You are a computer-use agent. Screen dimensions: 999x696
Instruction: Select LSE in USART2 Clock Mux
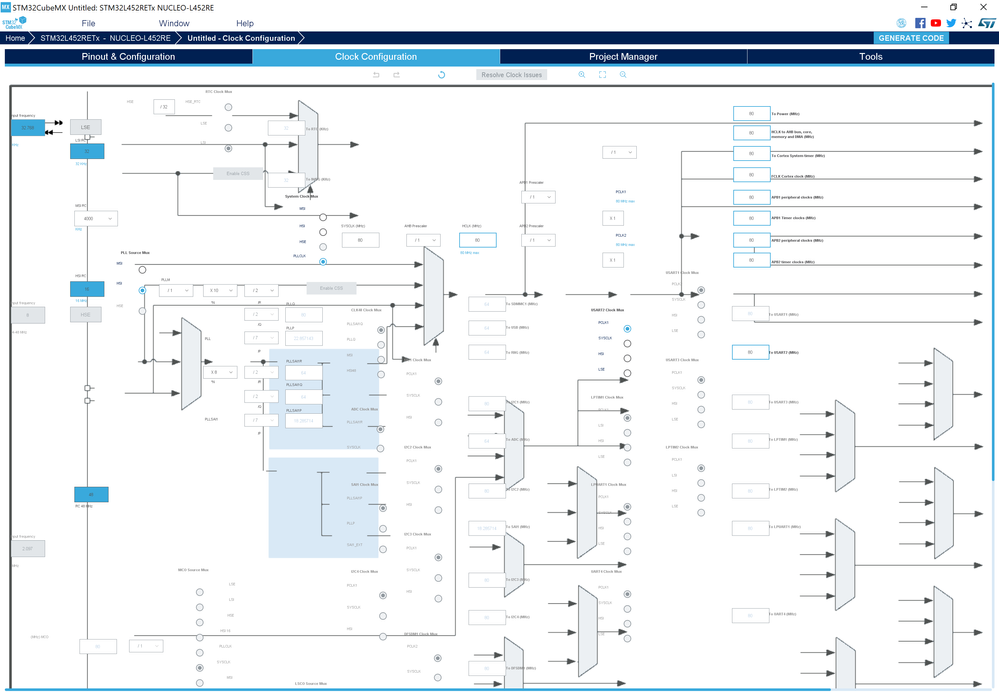[627, 373]
